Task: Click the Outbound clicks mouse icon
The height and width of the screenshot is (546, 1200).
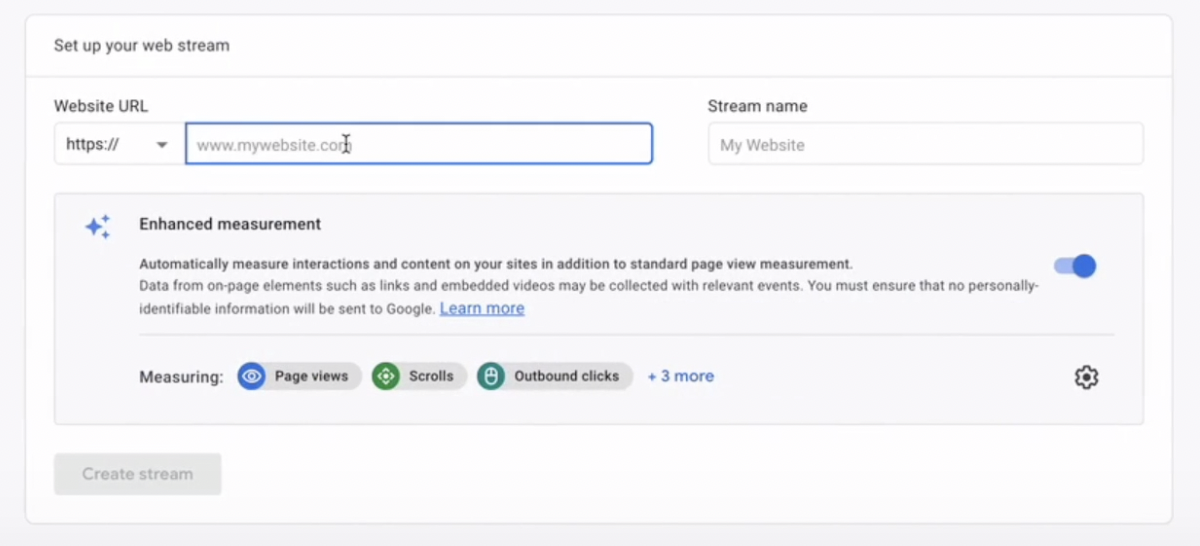Action: point(491,376)
